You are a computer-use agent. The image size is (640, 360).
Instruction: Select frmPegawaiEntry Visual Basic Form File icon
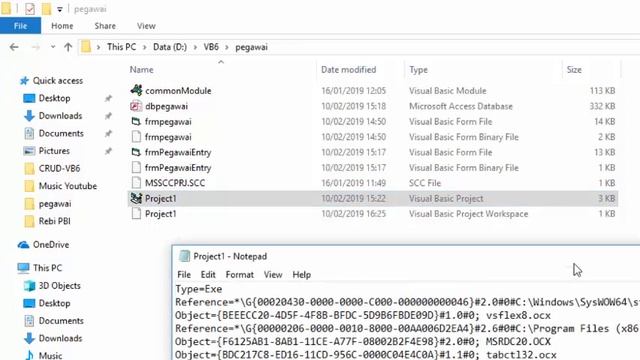tap(136, 152)
